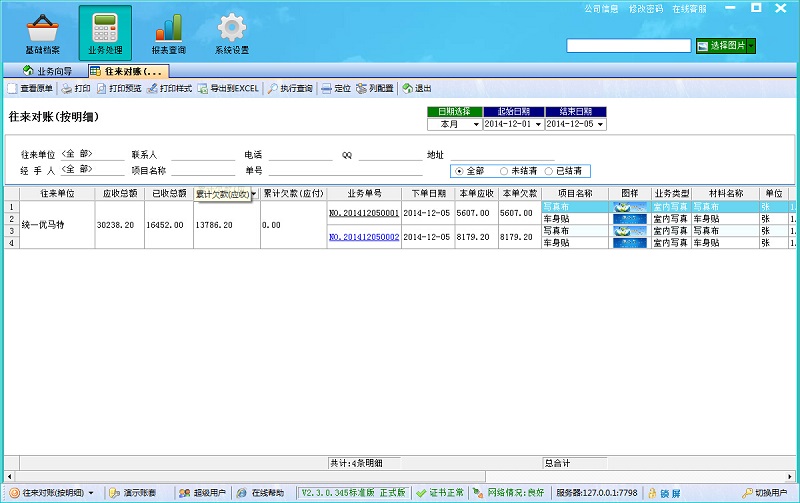
Task: Open the end date 2014-12-05 dropdown
Action: coord(600,124)
